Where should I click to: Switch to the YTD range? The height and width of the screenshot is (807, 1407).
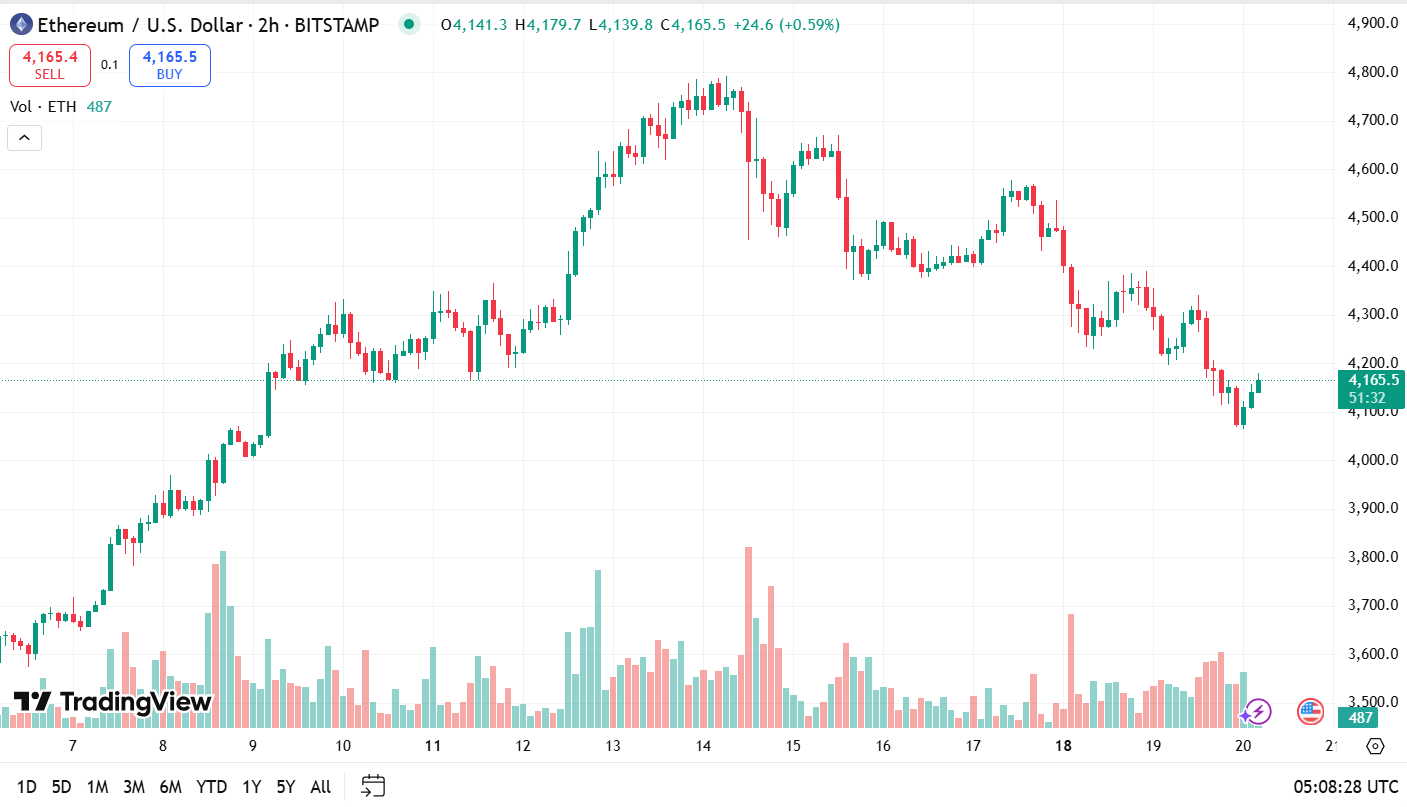tap(210, 787)
